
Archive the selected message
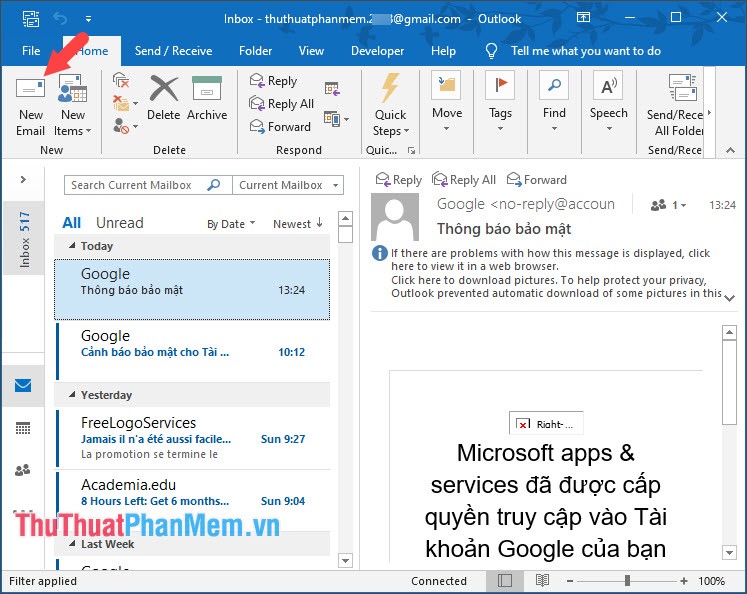point(207,99)
